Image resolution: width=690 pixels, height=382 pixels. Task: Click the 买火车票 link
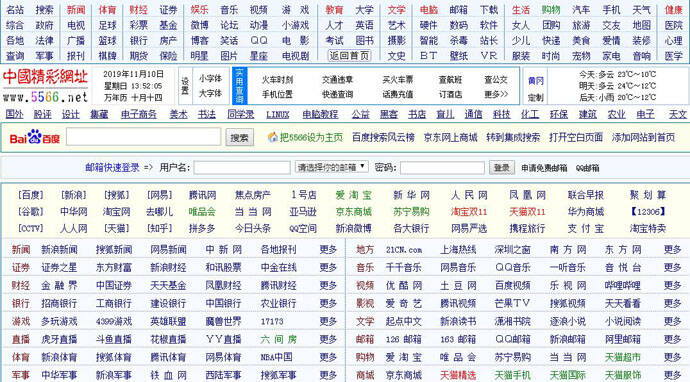(398, 80)
